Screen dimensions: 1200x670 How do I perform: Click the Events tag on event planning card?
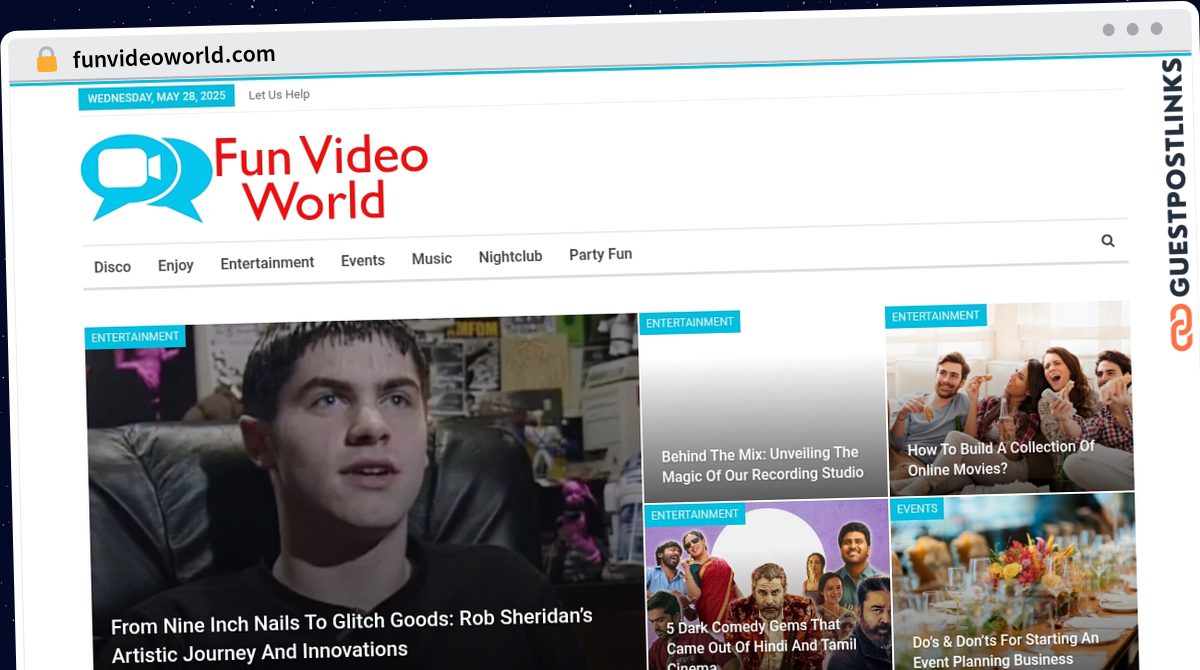click(917, 509)
